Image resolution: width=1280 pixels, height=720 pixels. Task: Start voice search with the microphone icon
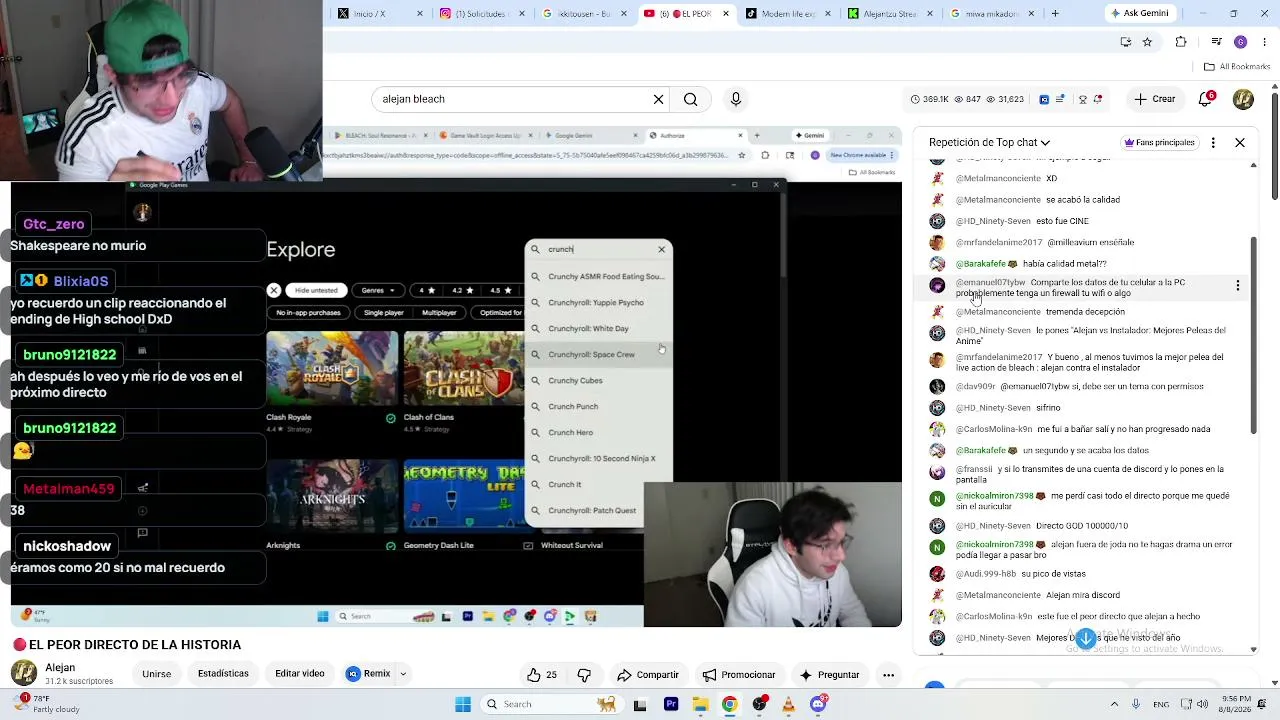(736, 99)
